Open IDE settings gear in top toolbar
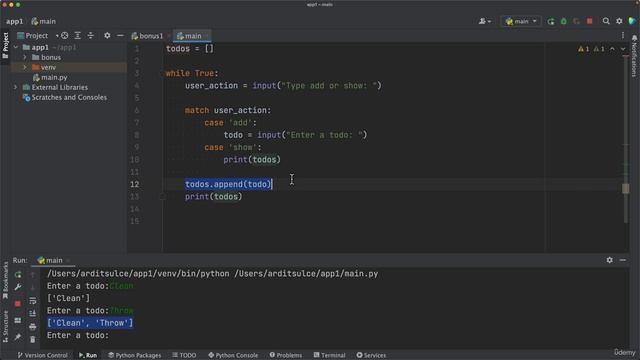Image resolution: width=640 pixels, height=360 pixels. click(x=619, y=21)
